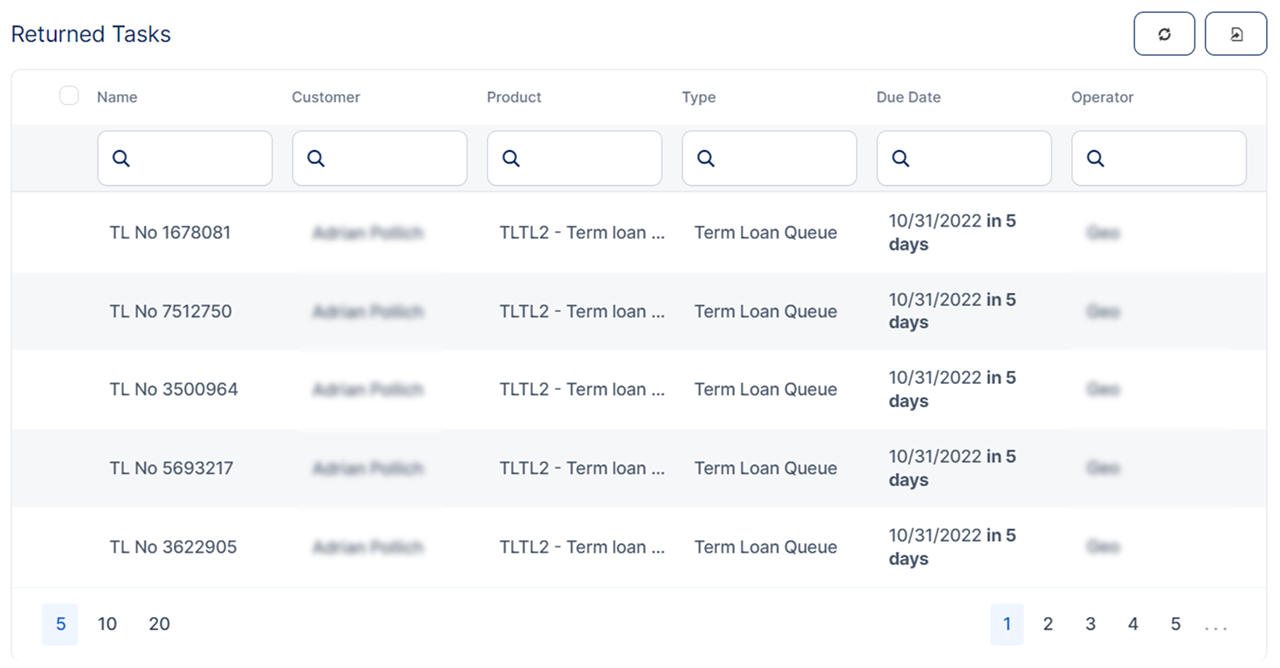This screenshot has width=1280, height=668.
Task: Go to page 2 of results
Action: (x=1048, y=624)
